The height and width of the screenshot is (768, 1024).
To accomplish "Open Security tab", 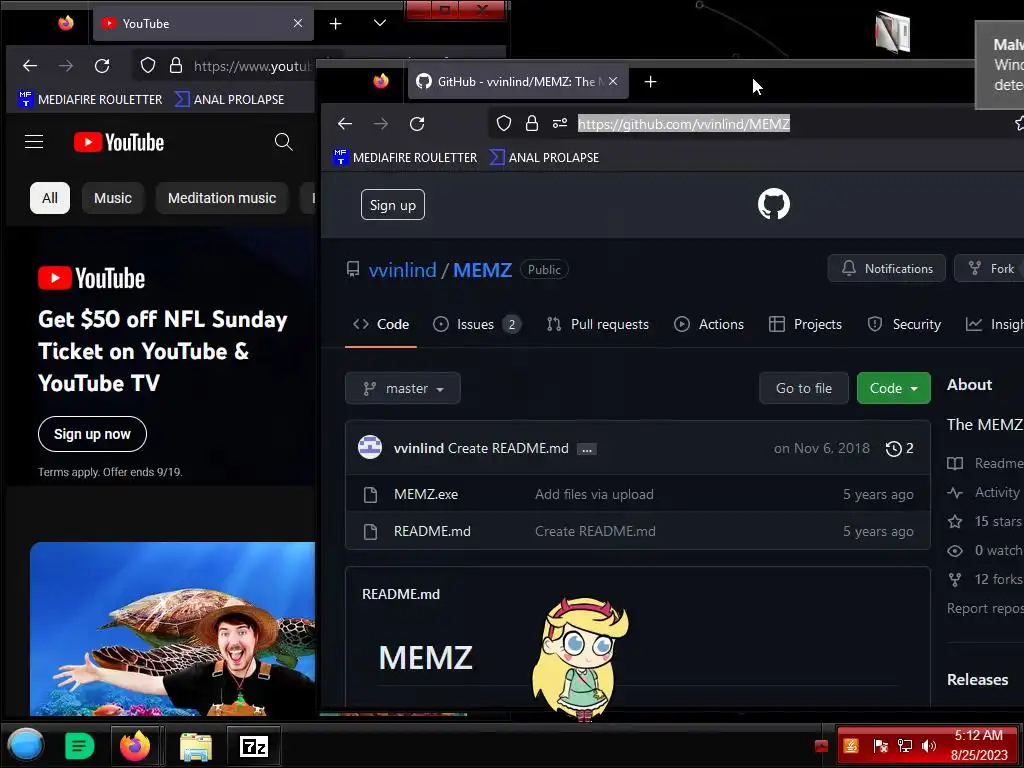I will point(904,325).
